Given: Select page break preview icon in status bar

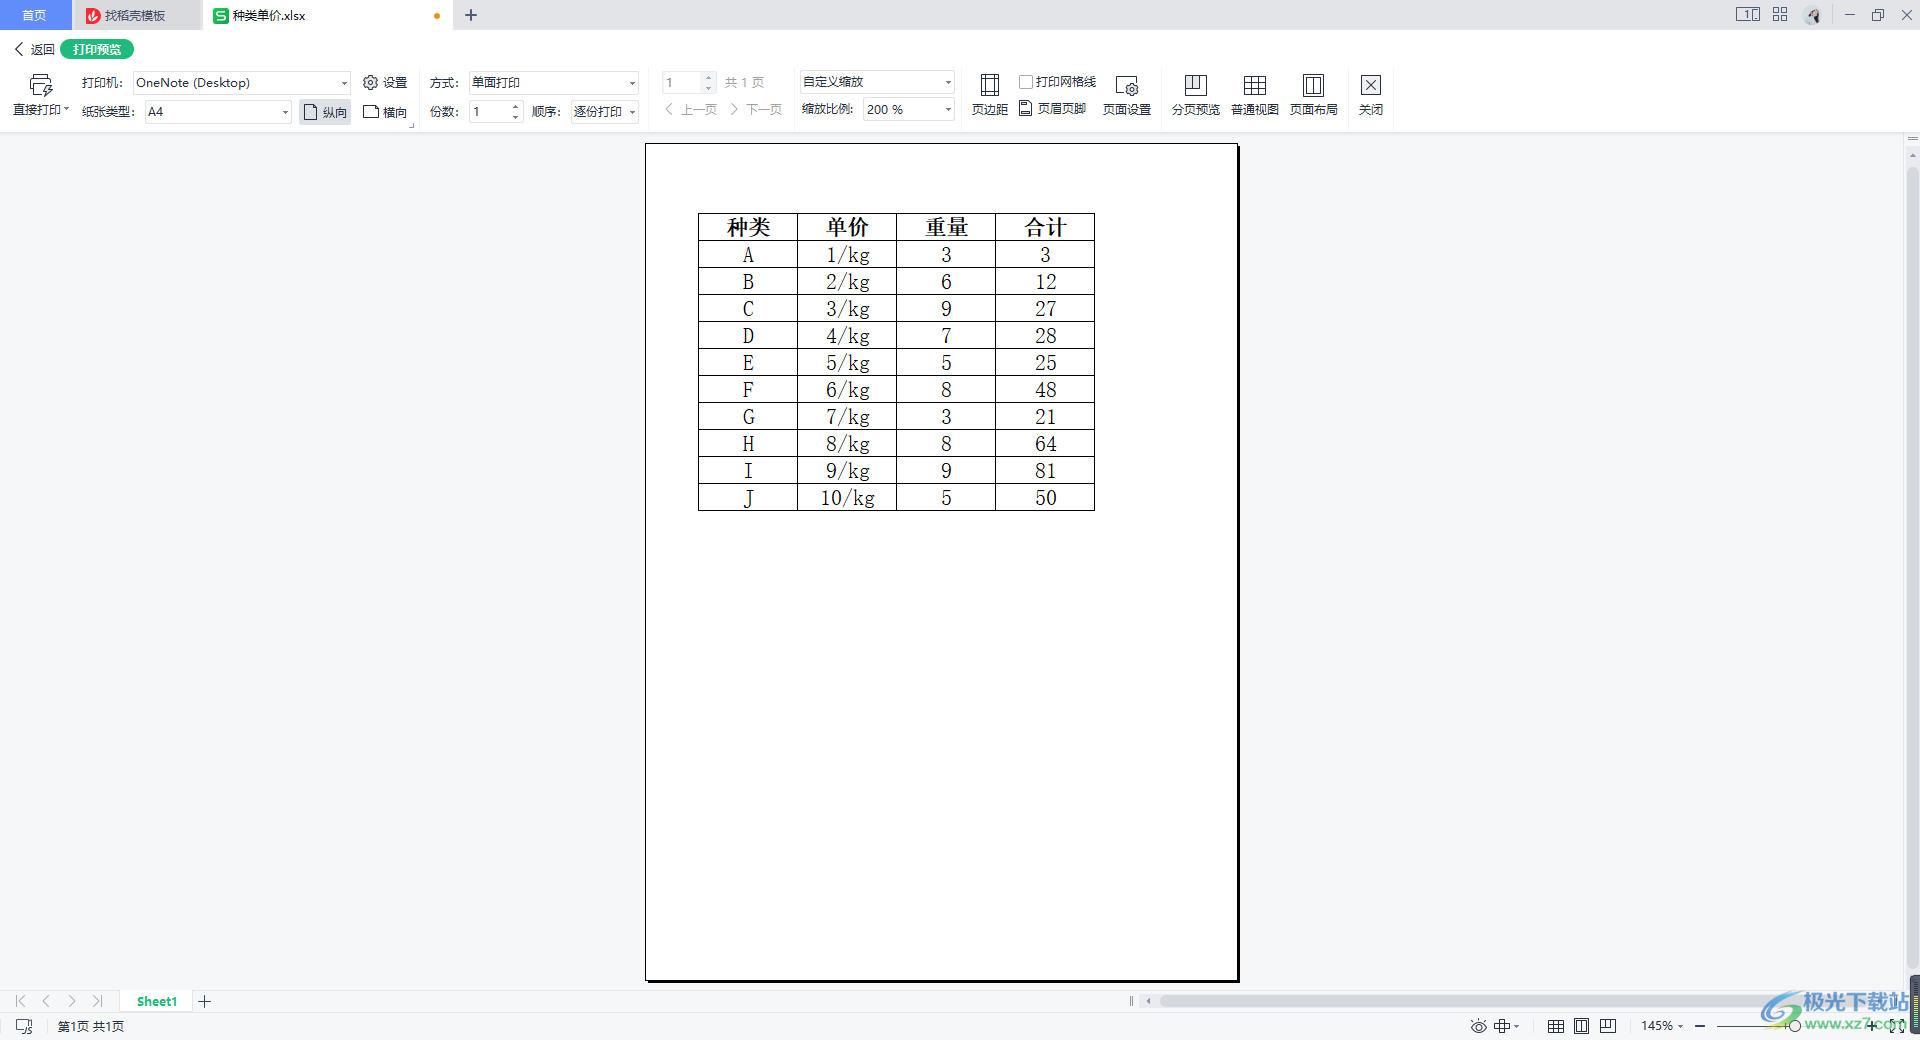Looking at the screenshot, I should tap(1607, 1026).
